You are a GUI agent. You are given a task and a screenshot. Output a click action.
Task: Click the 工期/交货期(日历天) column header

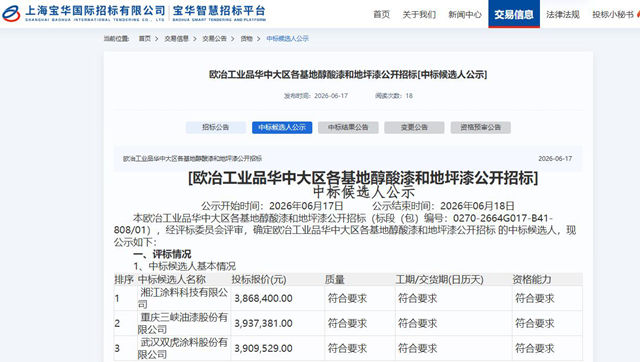click(440, 280)
